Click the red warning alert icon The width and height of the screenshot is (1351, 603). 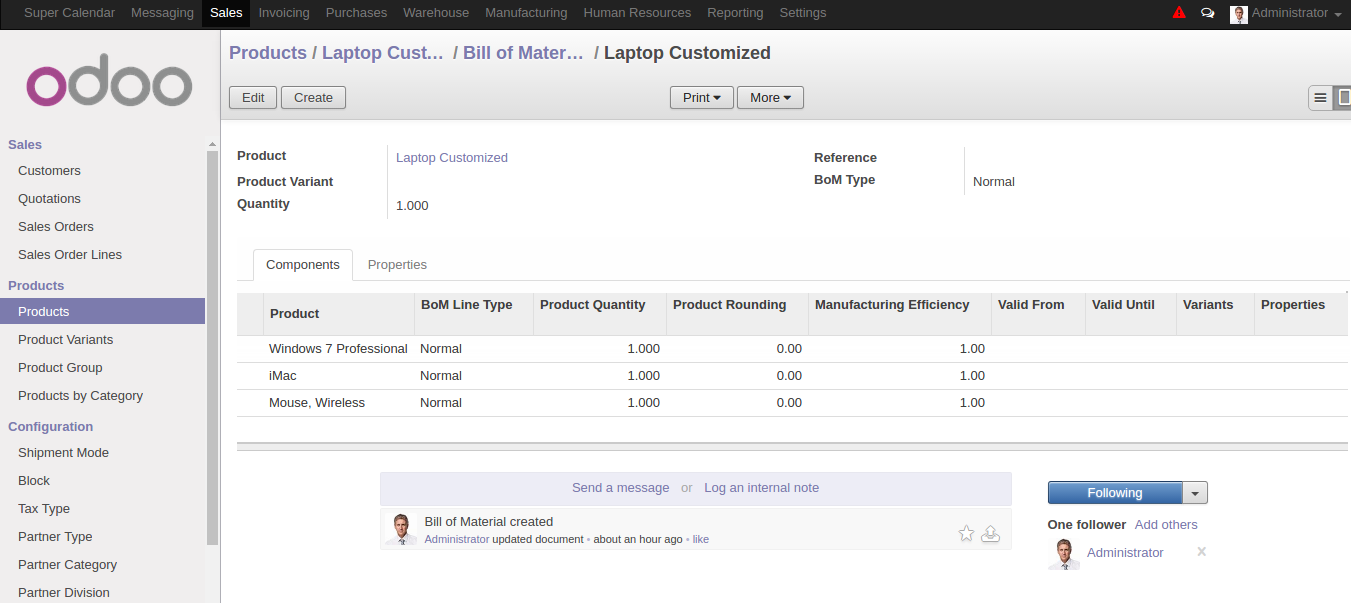[x=1179, y=13]
